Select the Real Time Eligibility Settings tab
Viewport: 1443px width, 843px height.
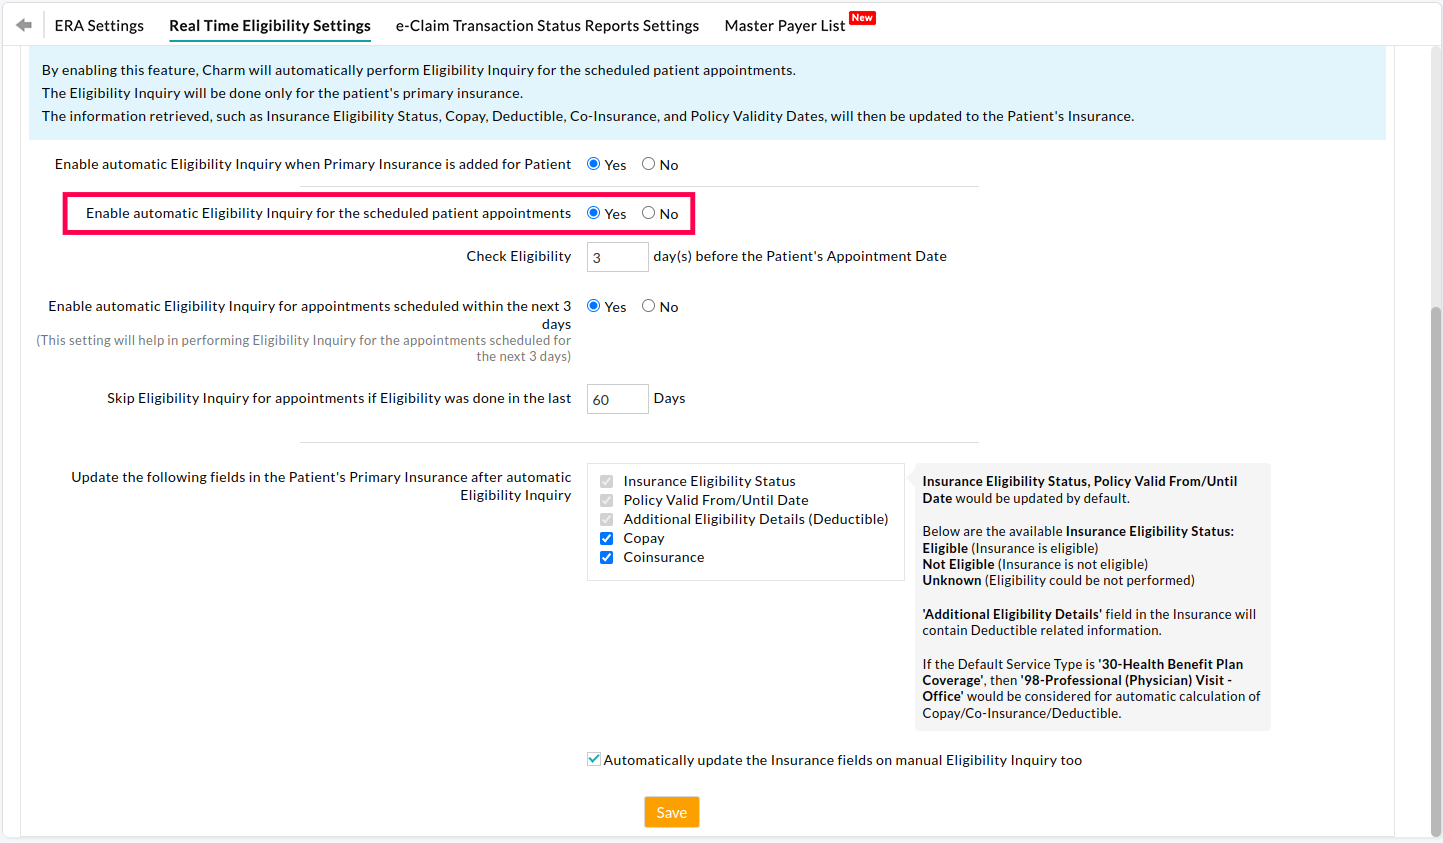coord(269,25)
